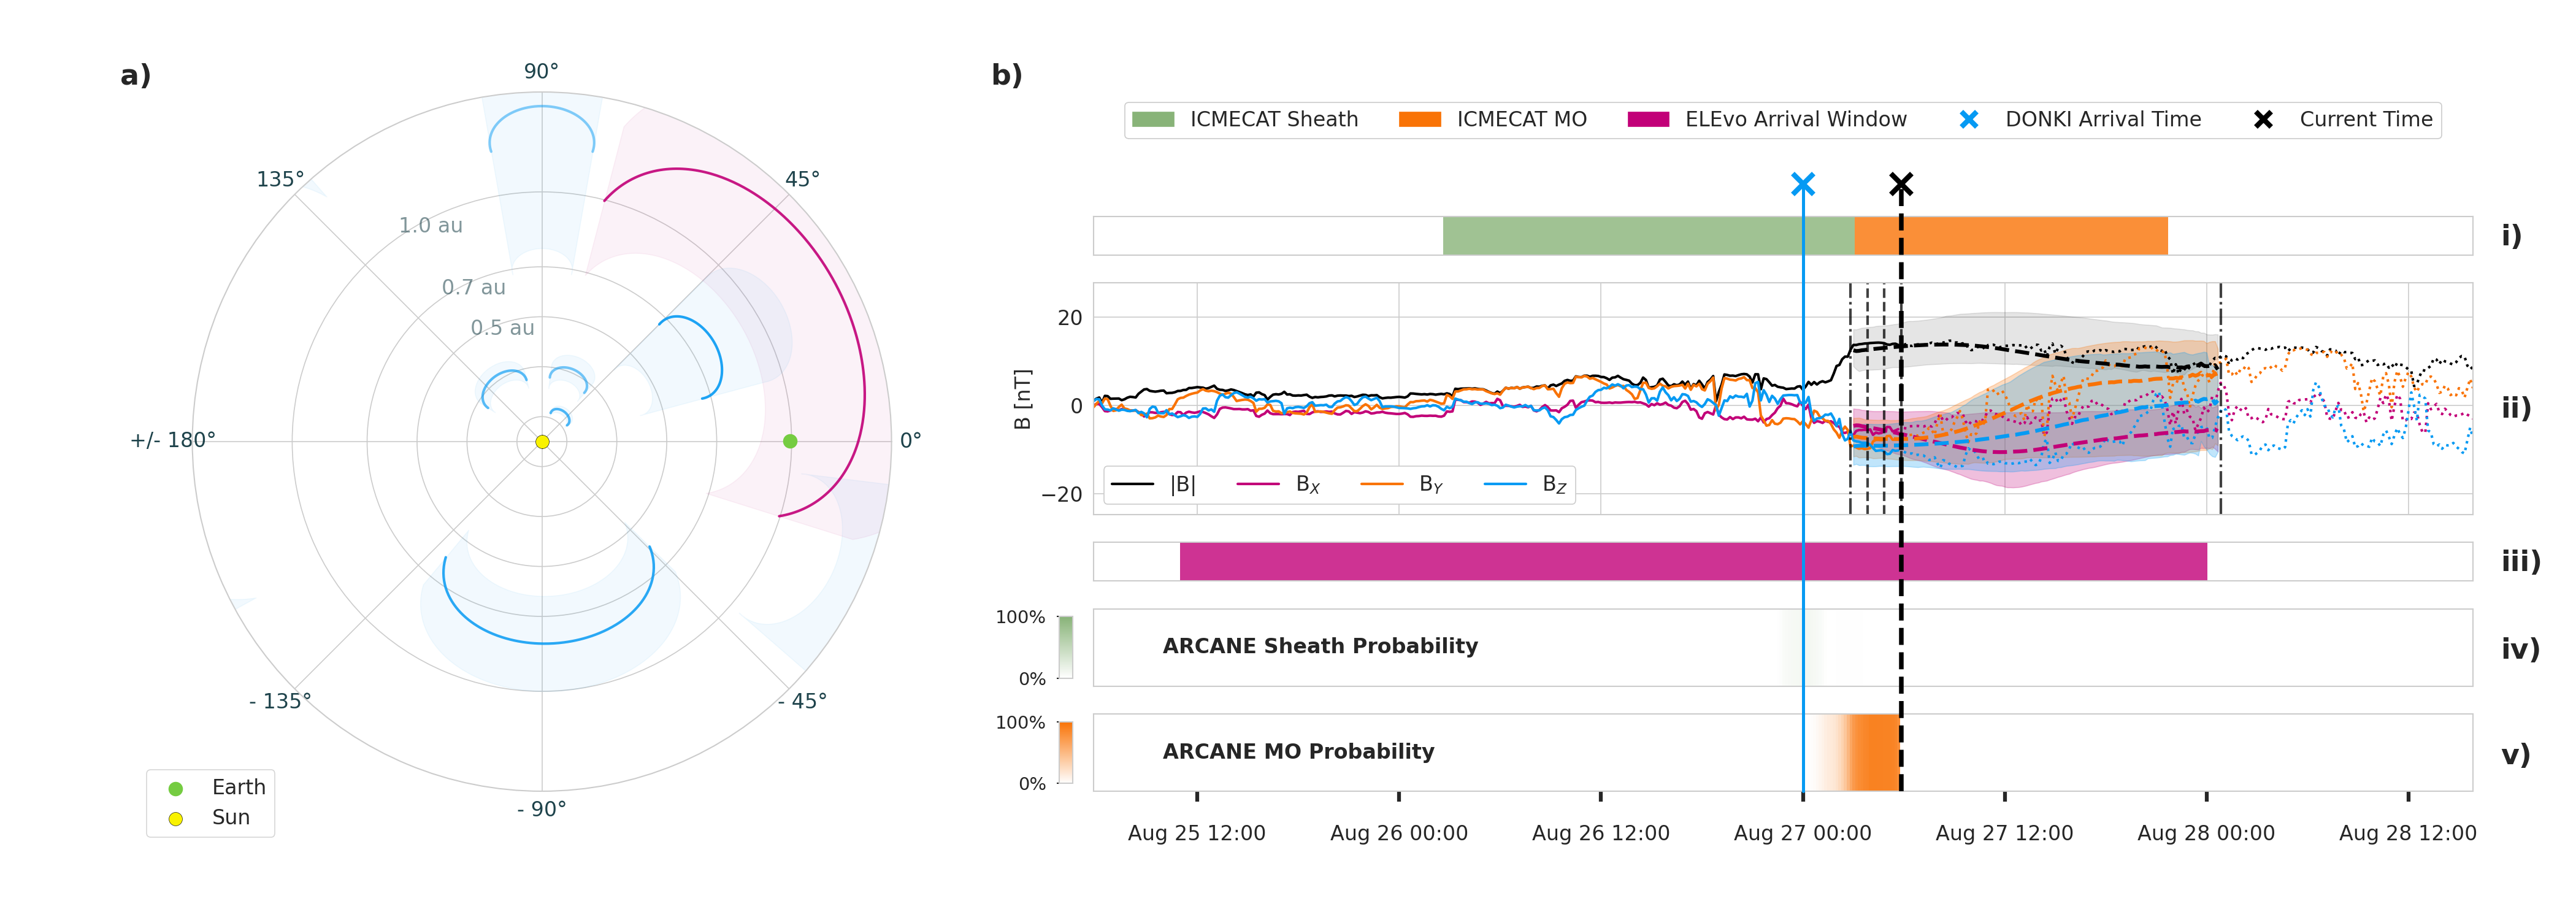Screen dimensions: 2576x920
Task: Click the orange ICMECAT MO legend swatch
Action: coord(1420,119)
